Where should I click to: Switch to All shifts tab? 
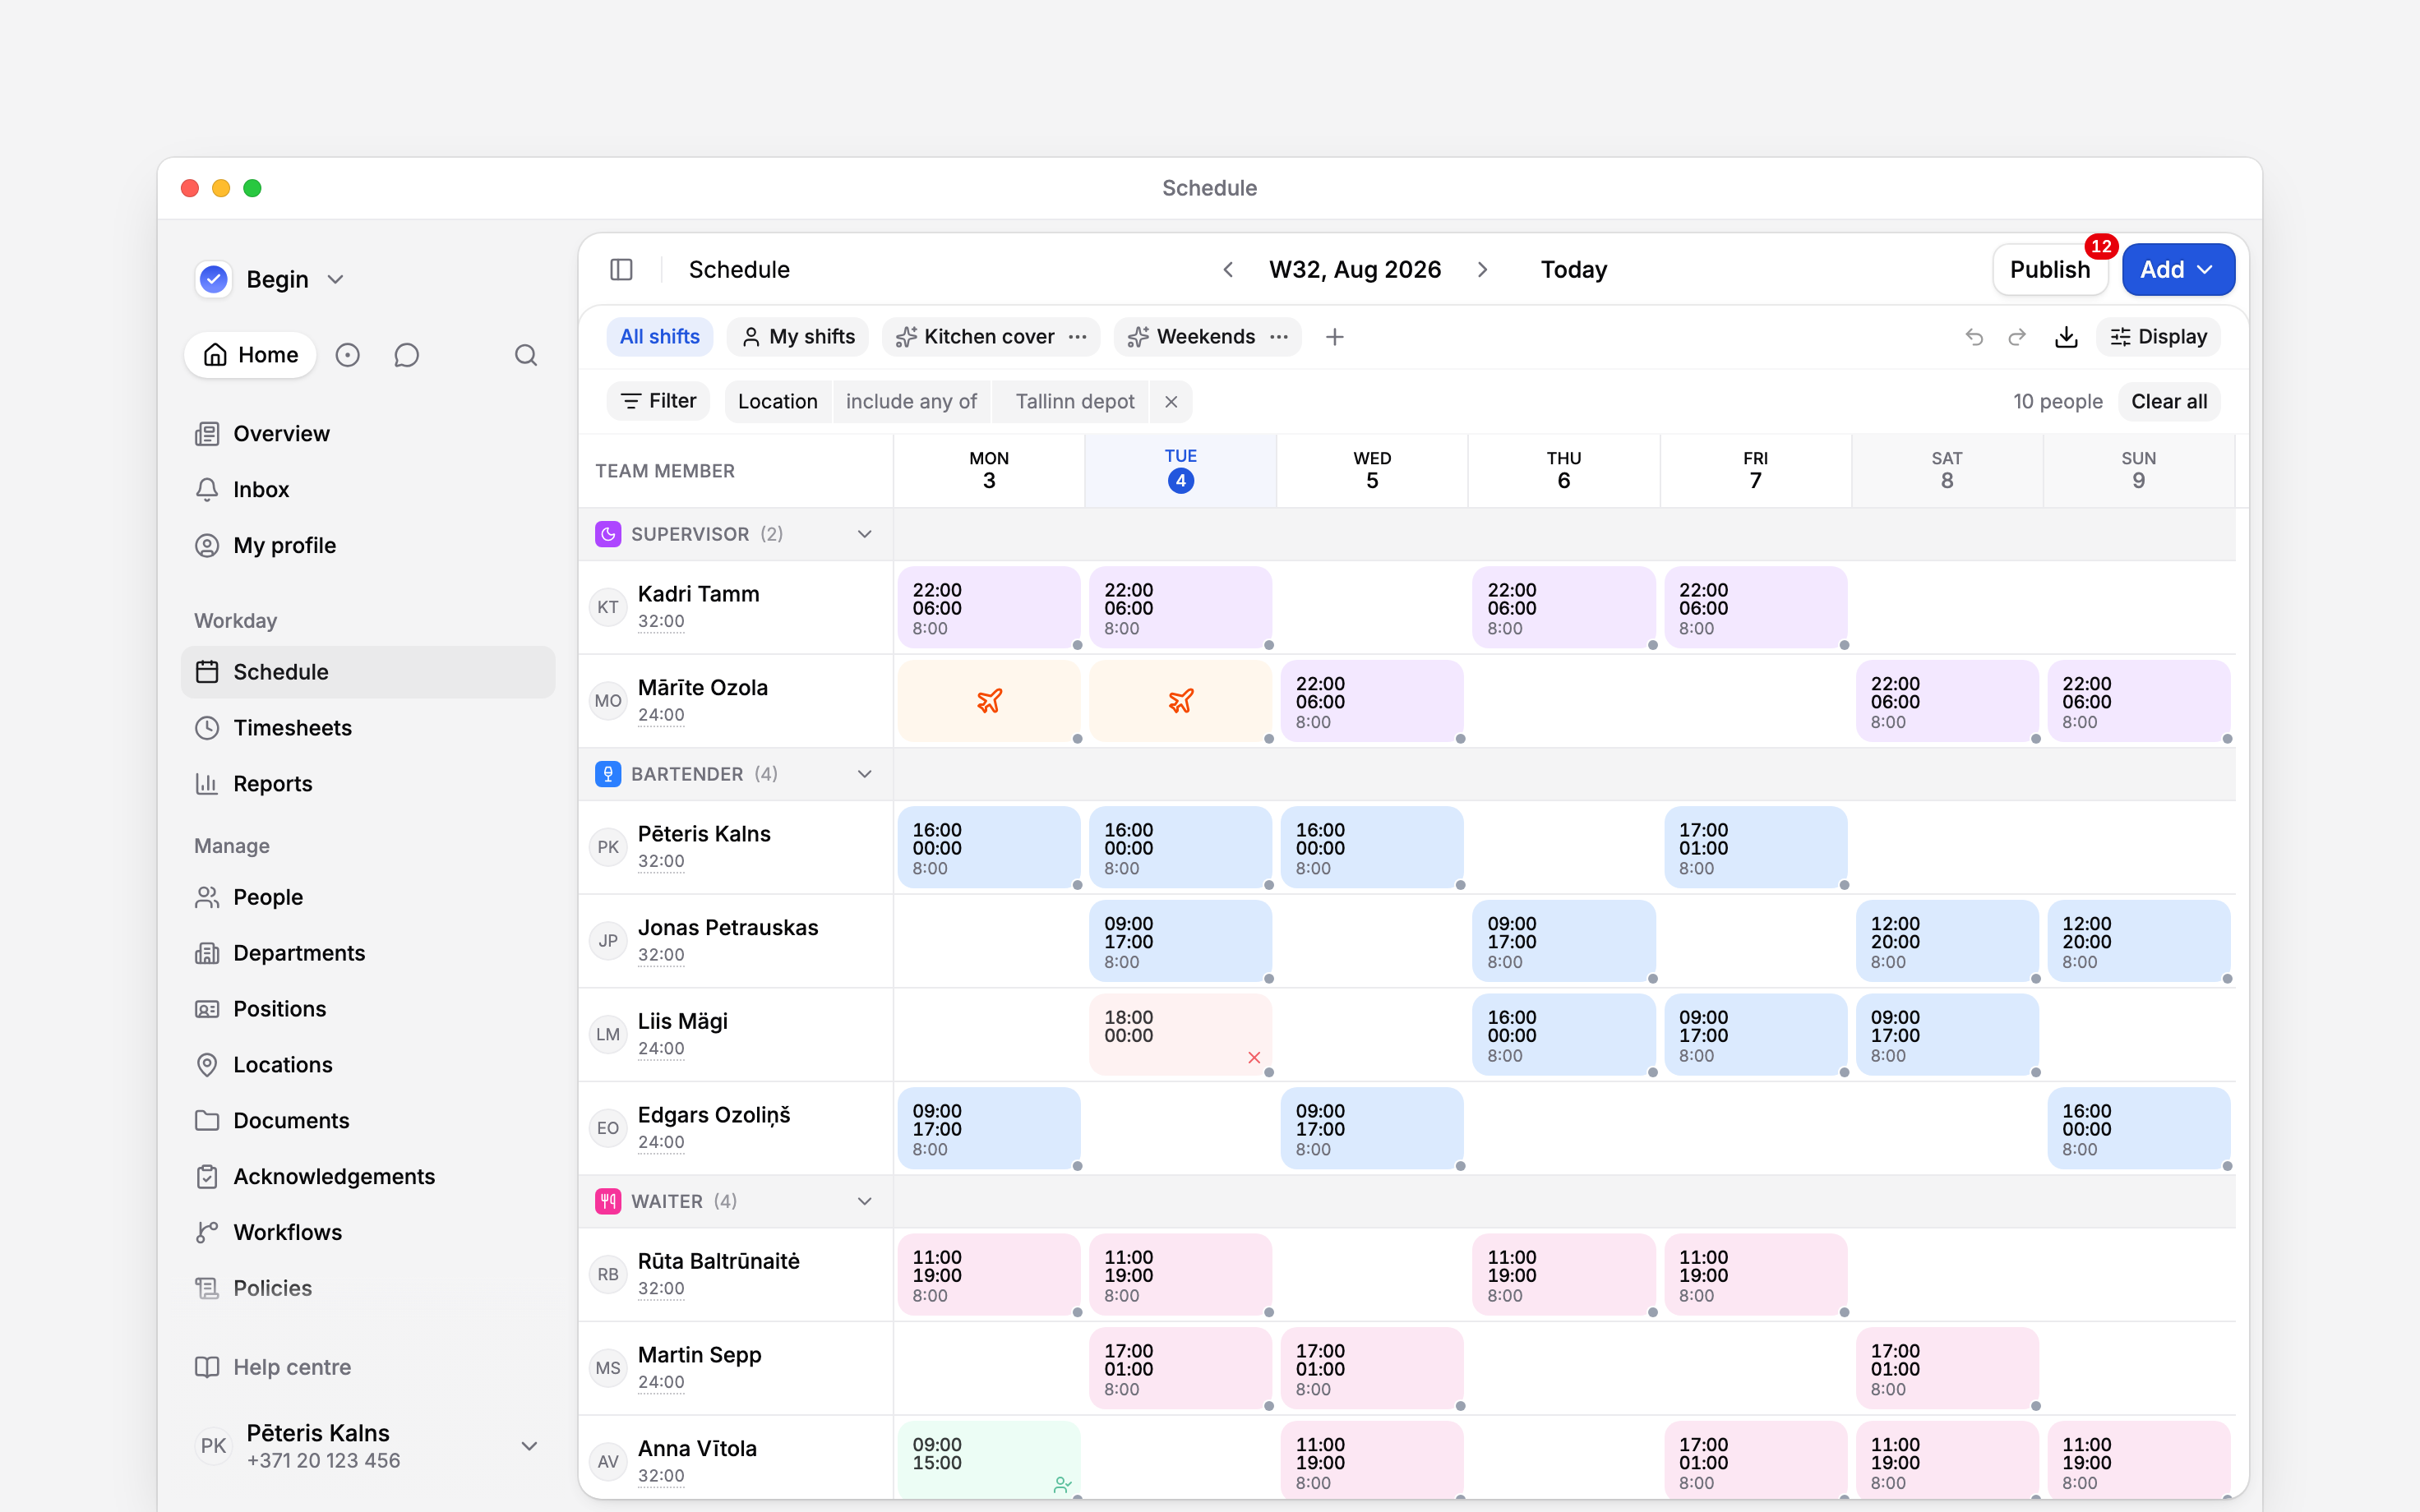click(x=659, y=337)
